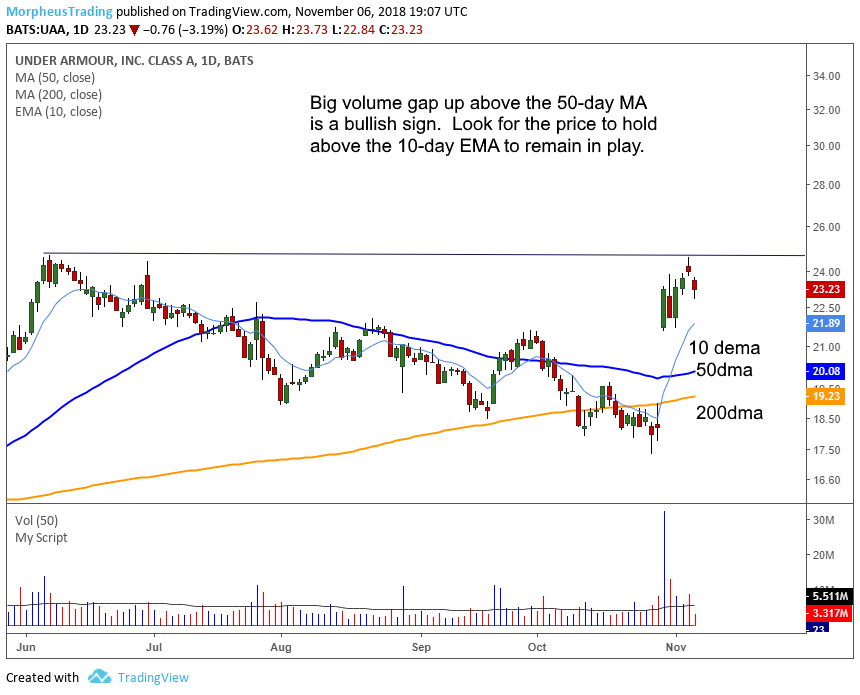Click the 16.60 price axis label
This screenshot has width=860, height=695.
[827, 480]
